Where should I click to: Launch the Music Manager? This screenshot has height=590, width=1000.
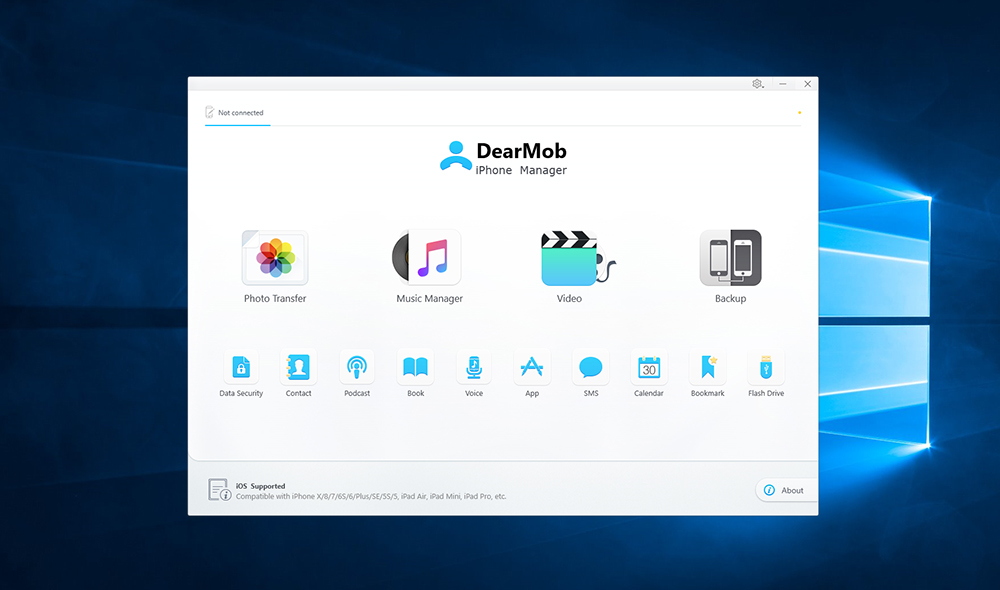pos(427,258)
